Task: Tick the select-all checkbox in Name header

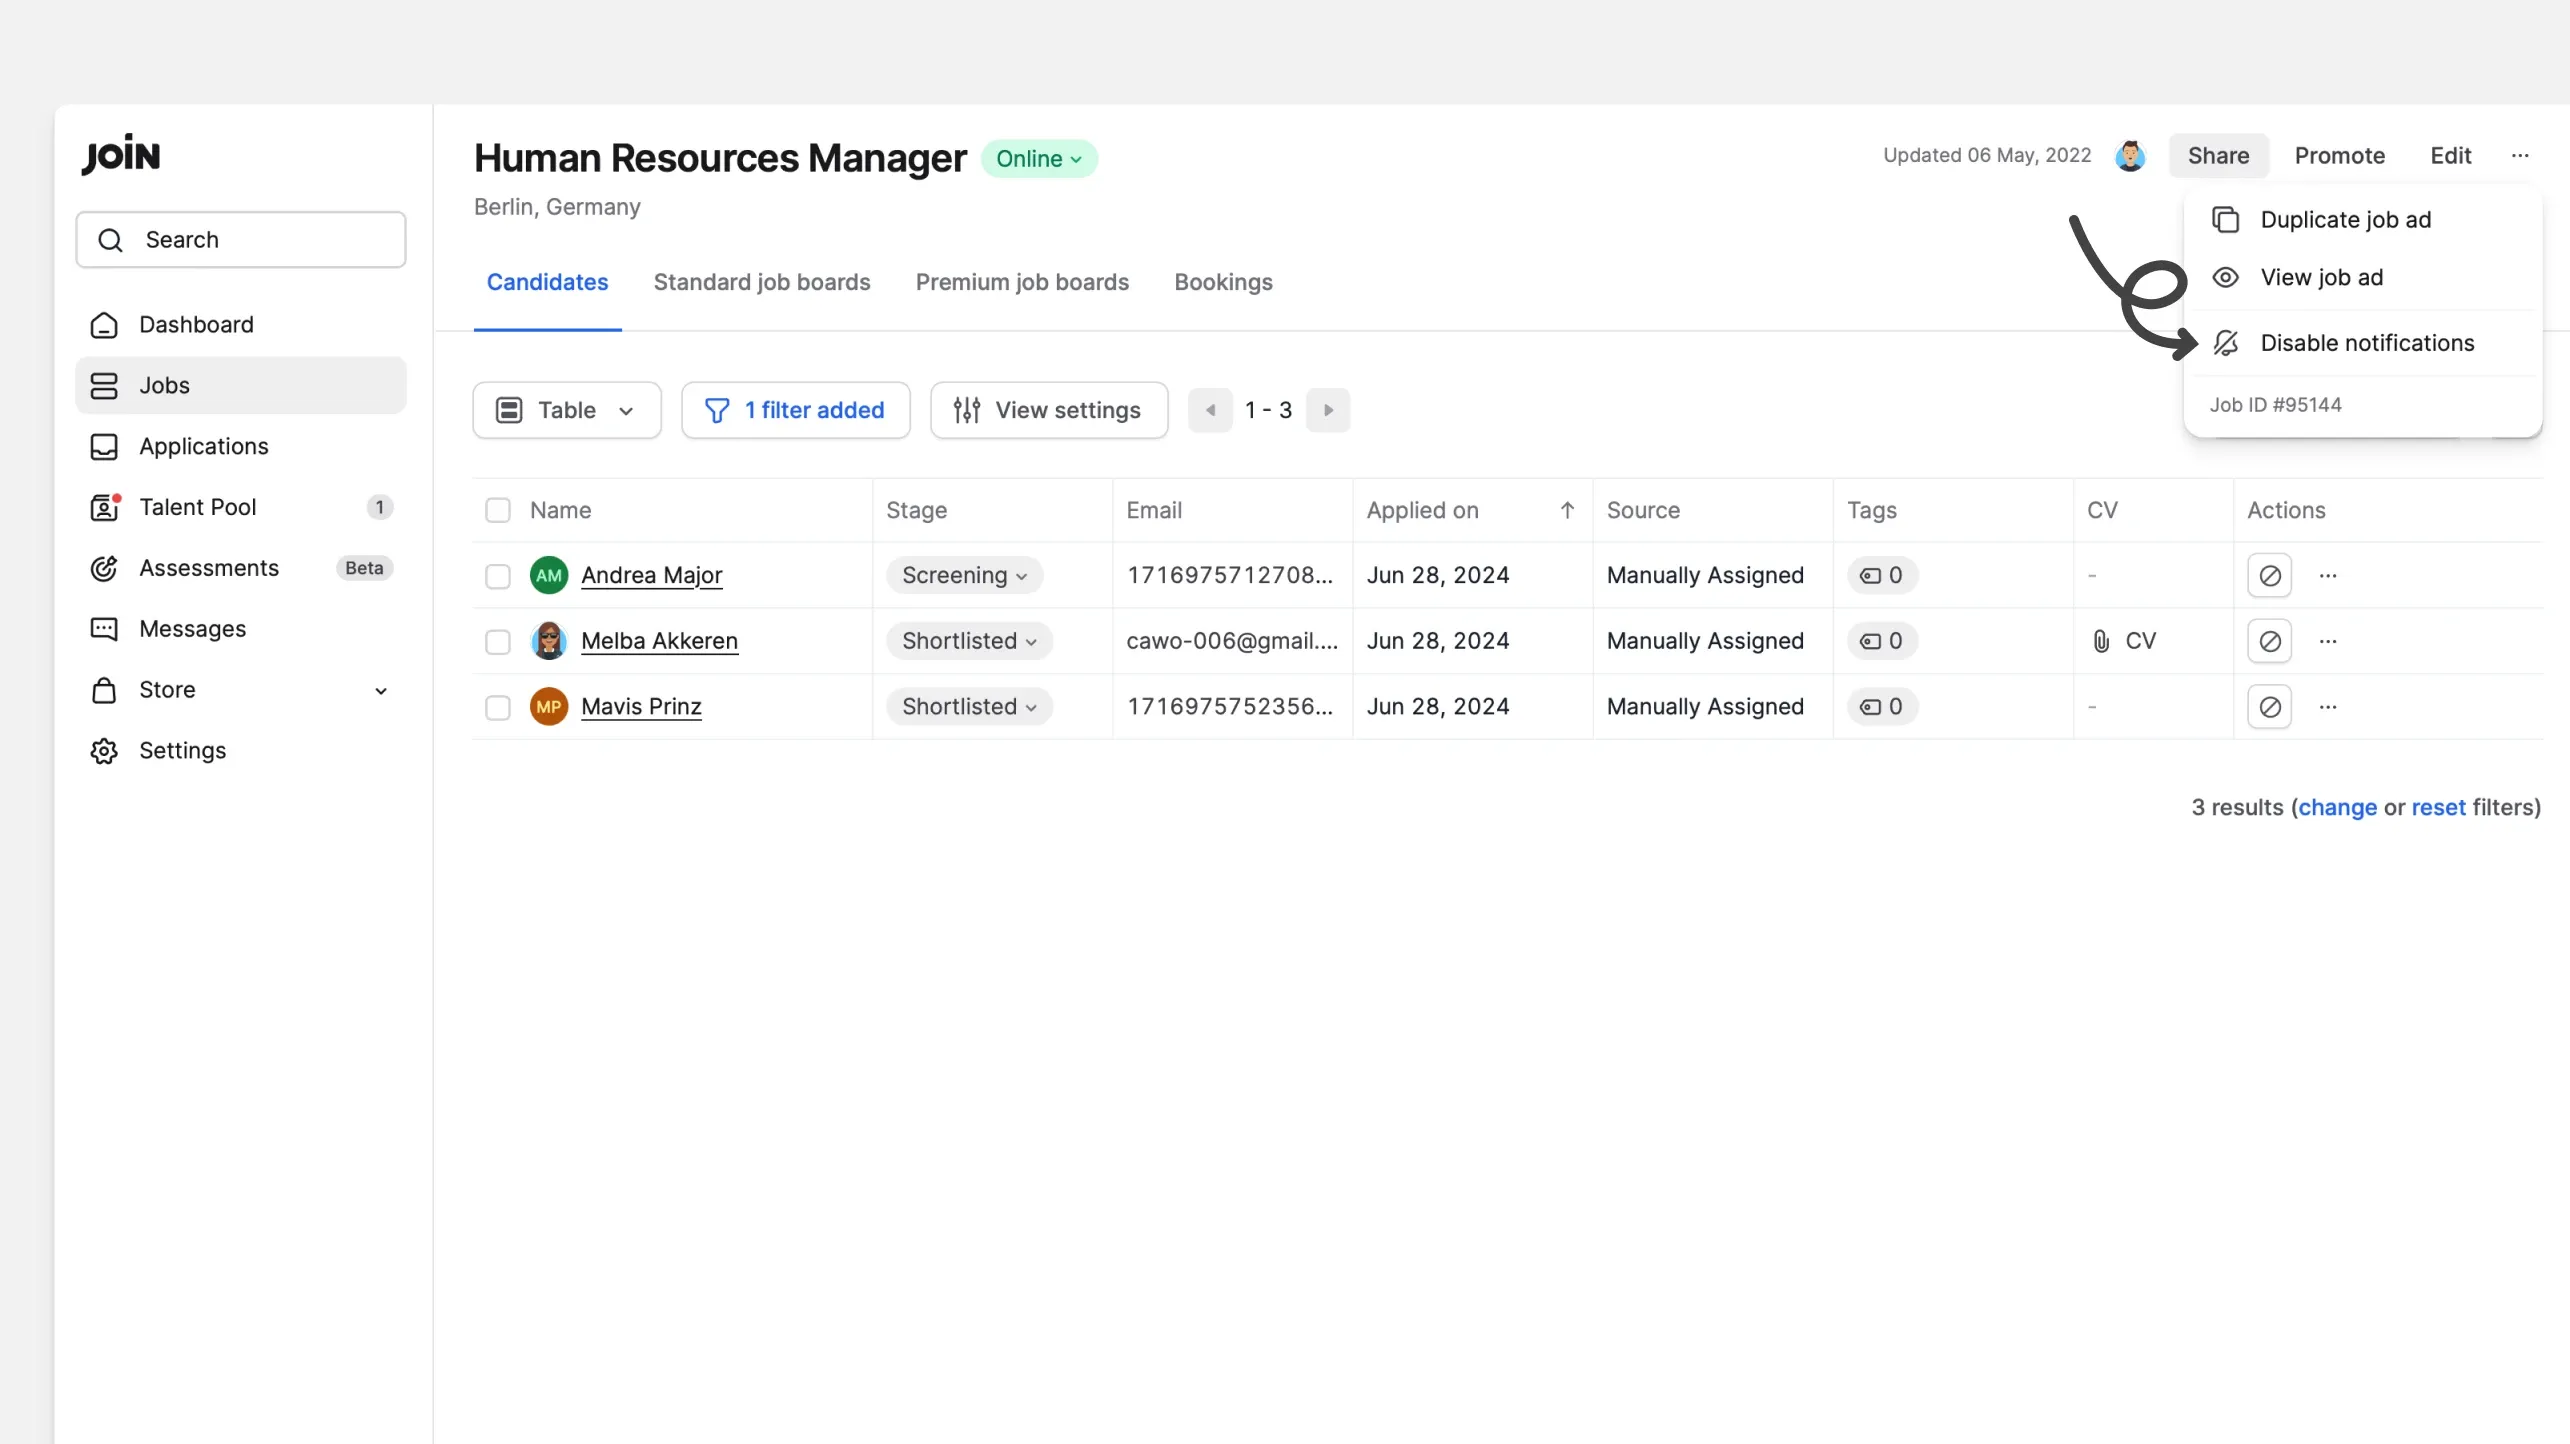Action: tap(498, 511)
